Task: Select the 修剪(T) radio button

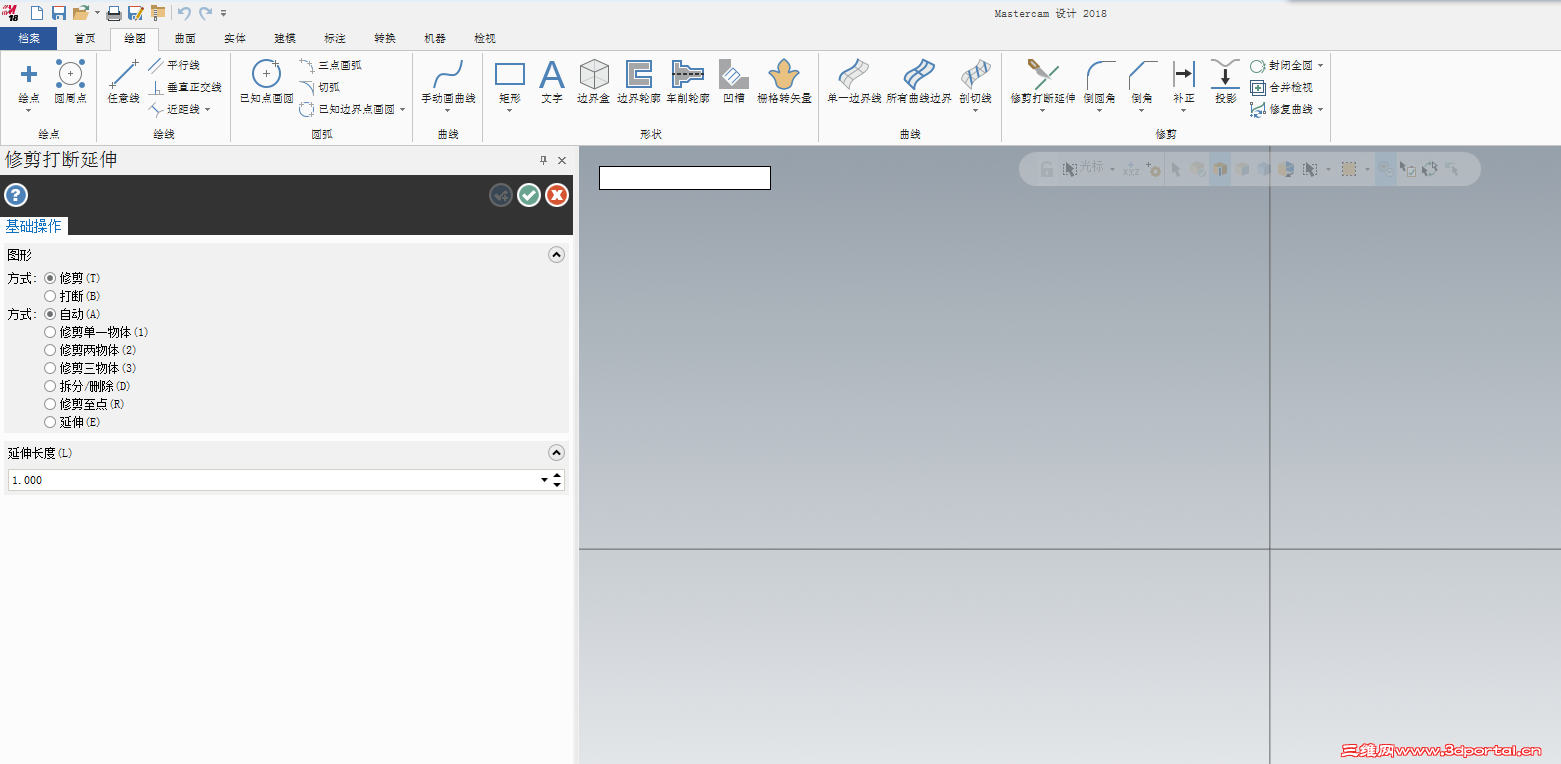Action: pos(50,278)
